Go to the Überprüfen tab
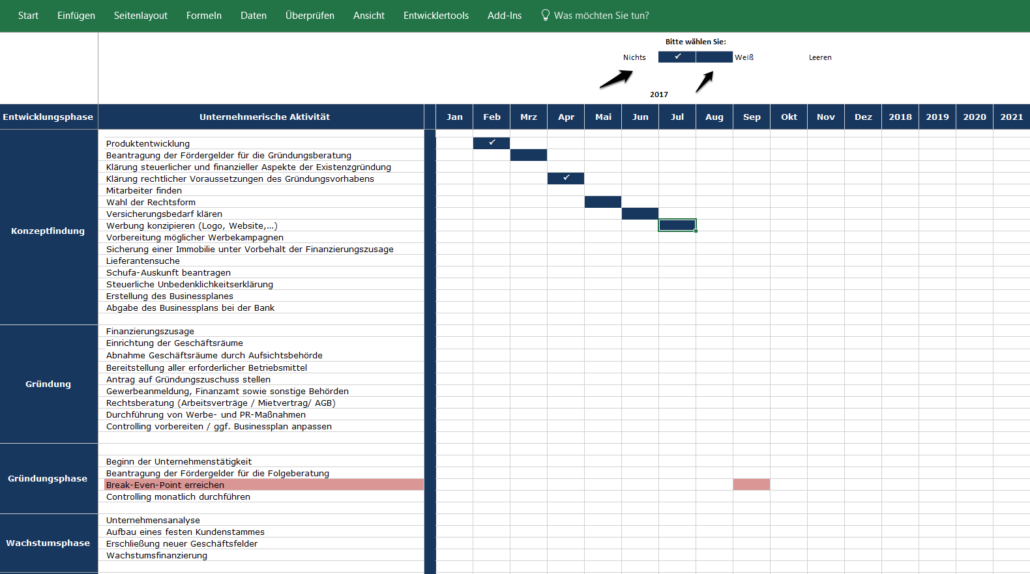The height and width of the screenshot is (574, 1030). click(x=309, y=15)
